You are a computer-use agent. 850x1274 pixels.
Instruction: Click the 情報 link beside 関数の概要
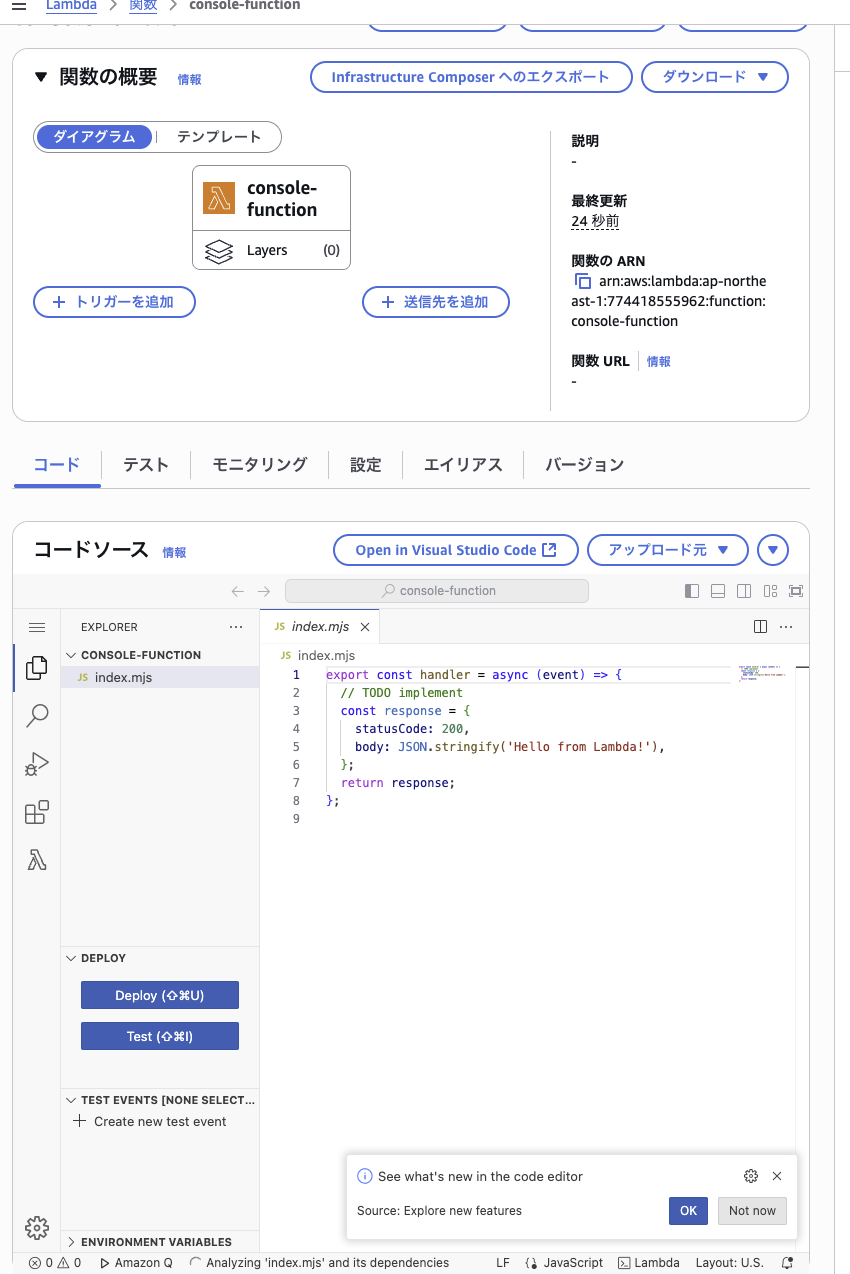point(189,79)
